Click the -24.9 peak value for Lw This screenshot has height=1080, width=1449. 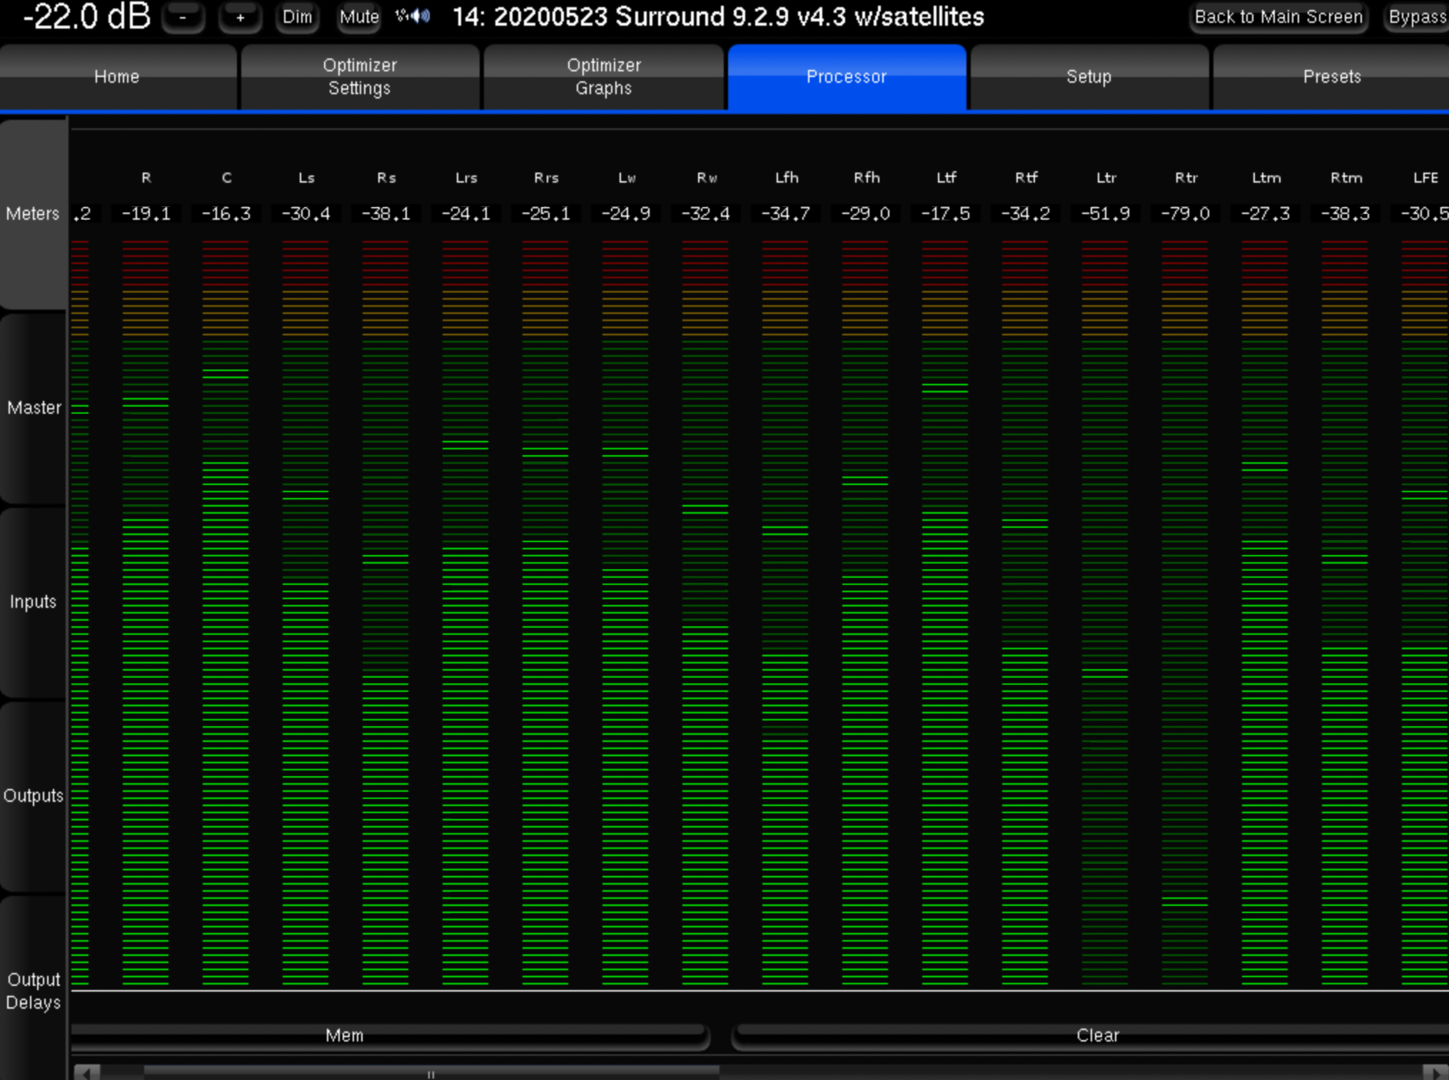click(x=626, y=214)
